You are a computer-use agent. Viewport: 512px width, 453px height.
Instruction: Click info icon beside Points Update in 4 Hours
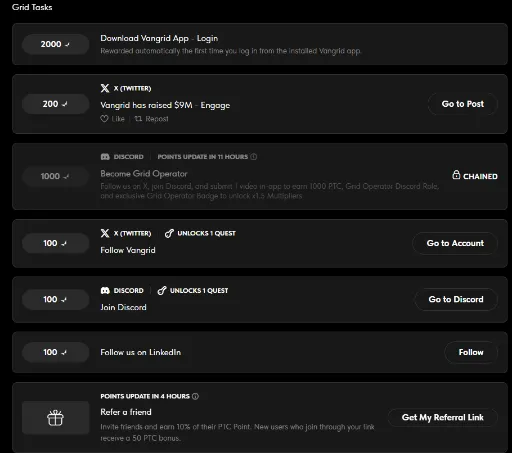click(196, 396)
